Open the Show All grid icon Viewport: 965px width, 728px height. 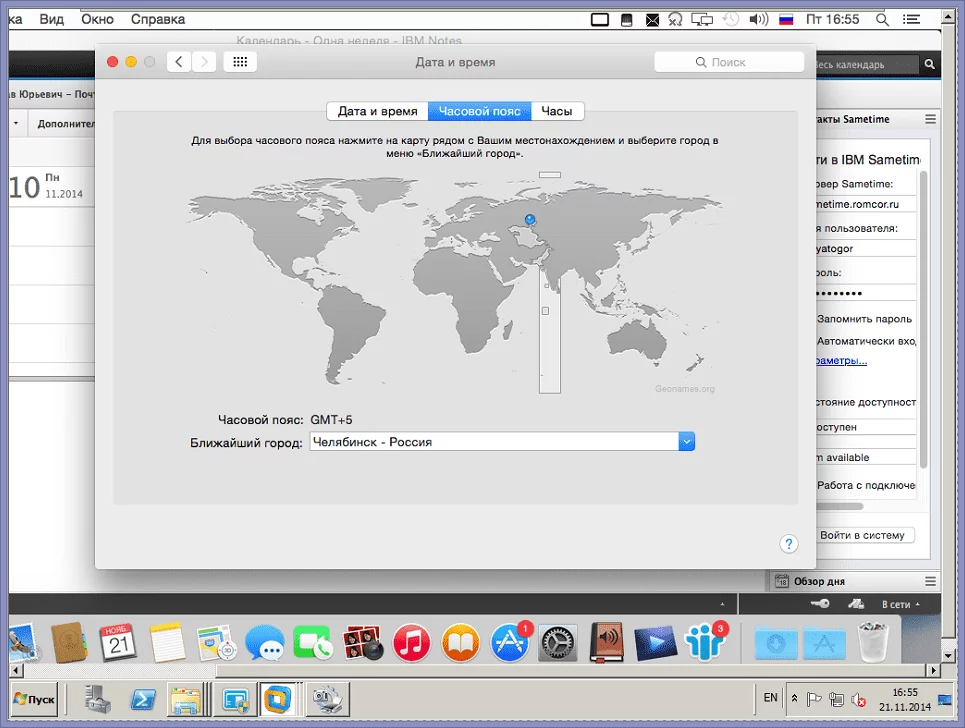(239, 62)
